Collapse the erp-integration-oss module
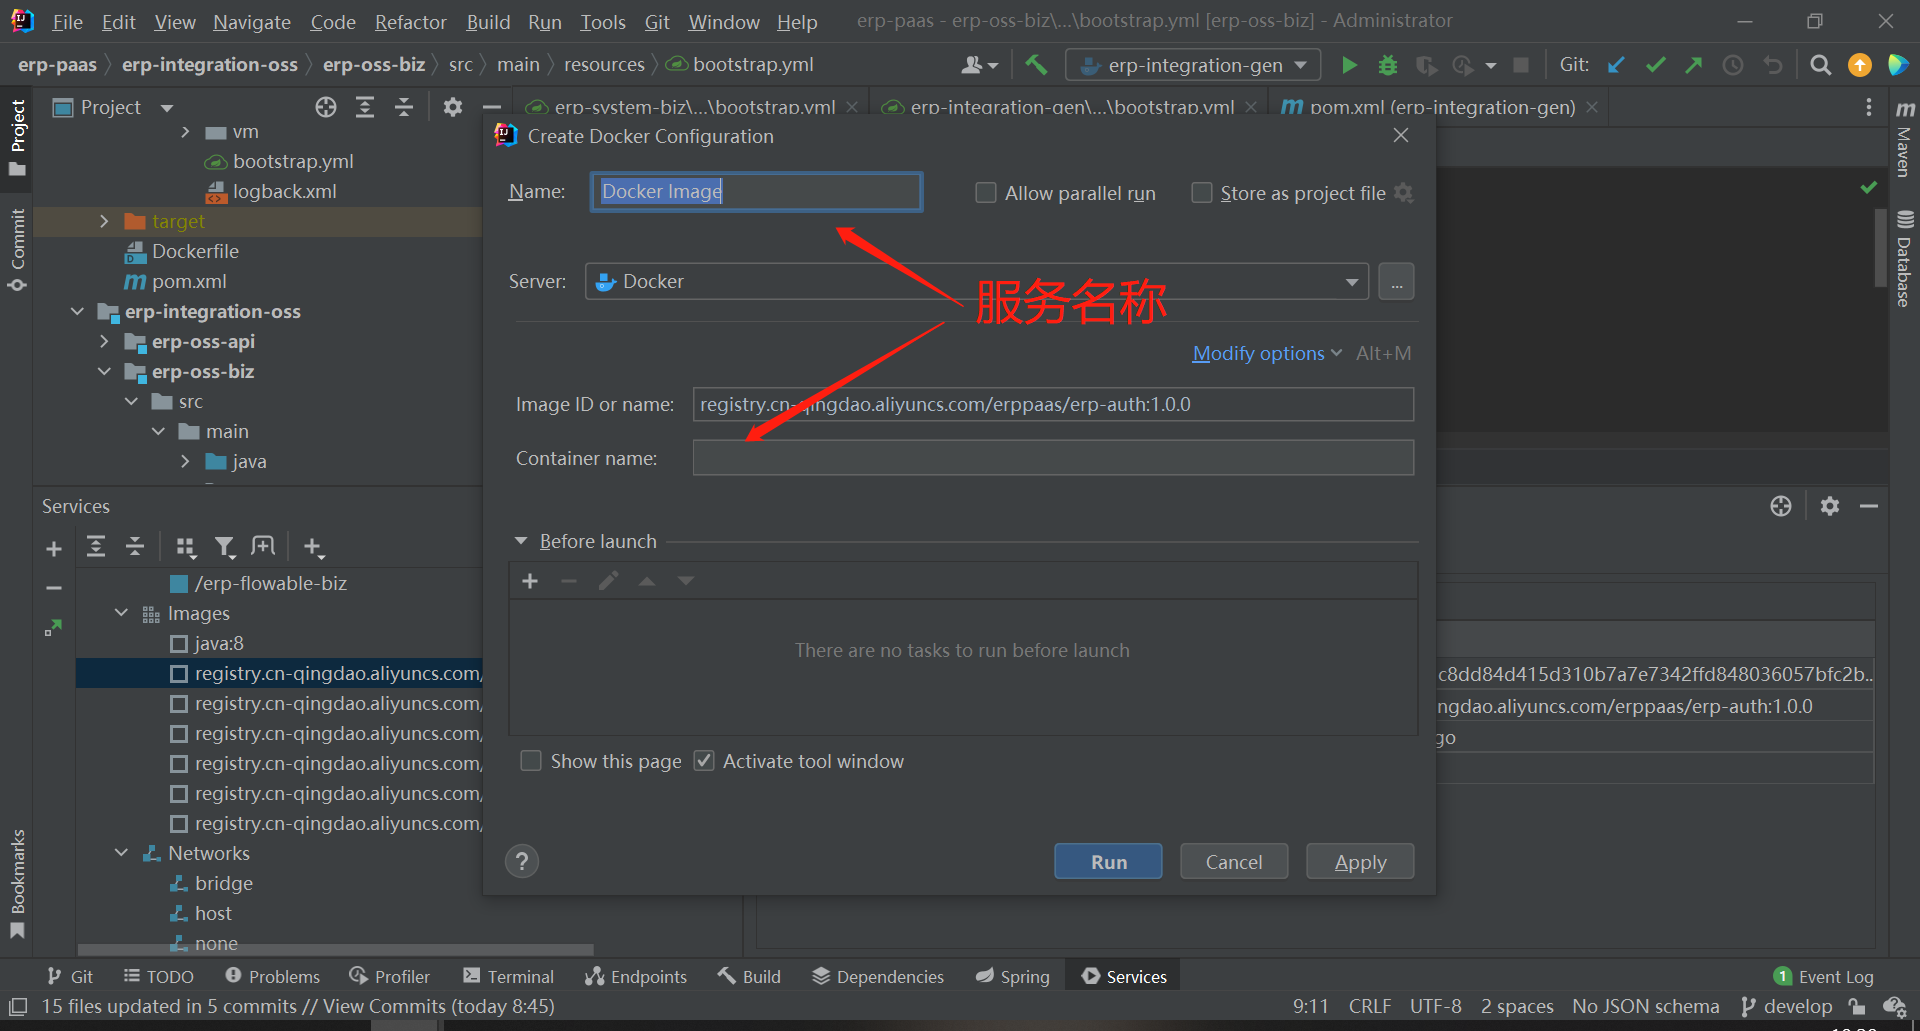The width and height of the screenshot is (1920, 1031). [77, 311]
